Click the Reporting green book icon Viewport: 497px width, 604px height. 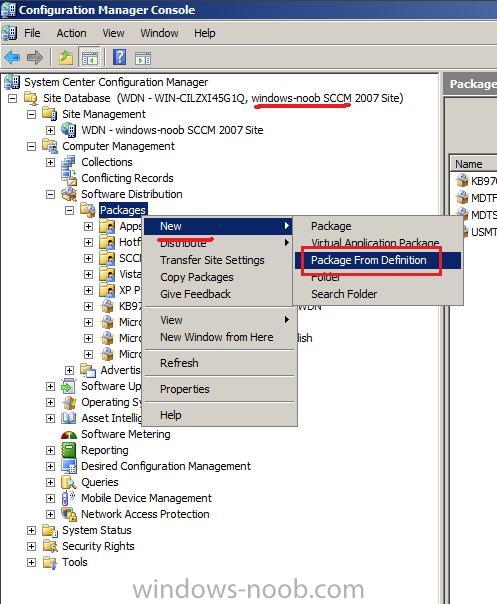(69, 450)
